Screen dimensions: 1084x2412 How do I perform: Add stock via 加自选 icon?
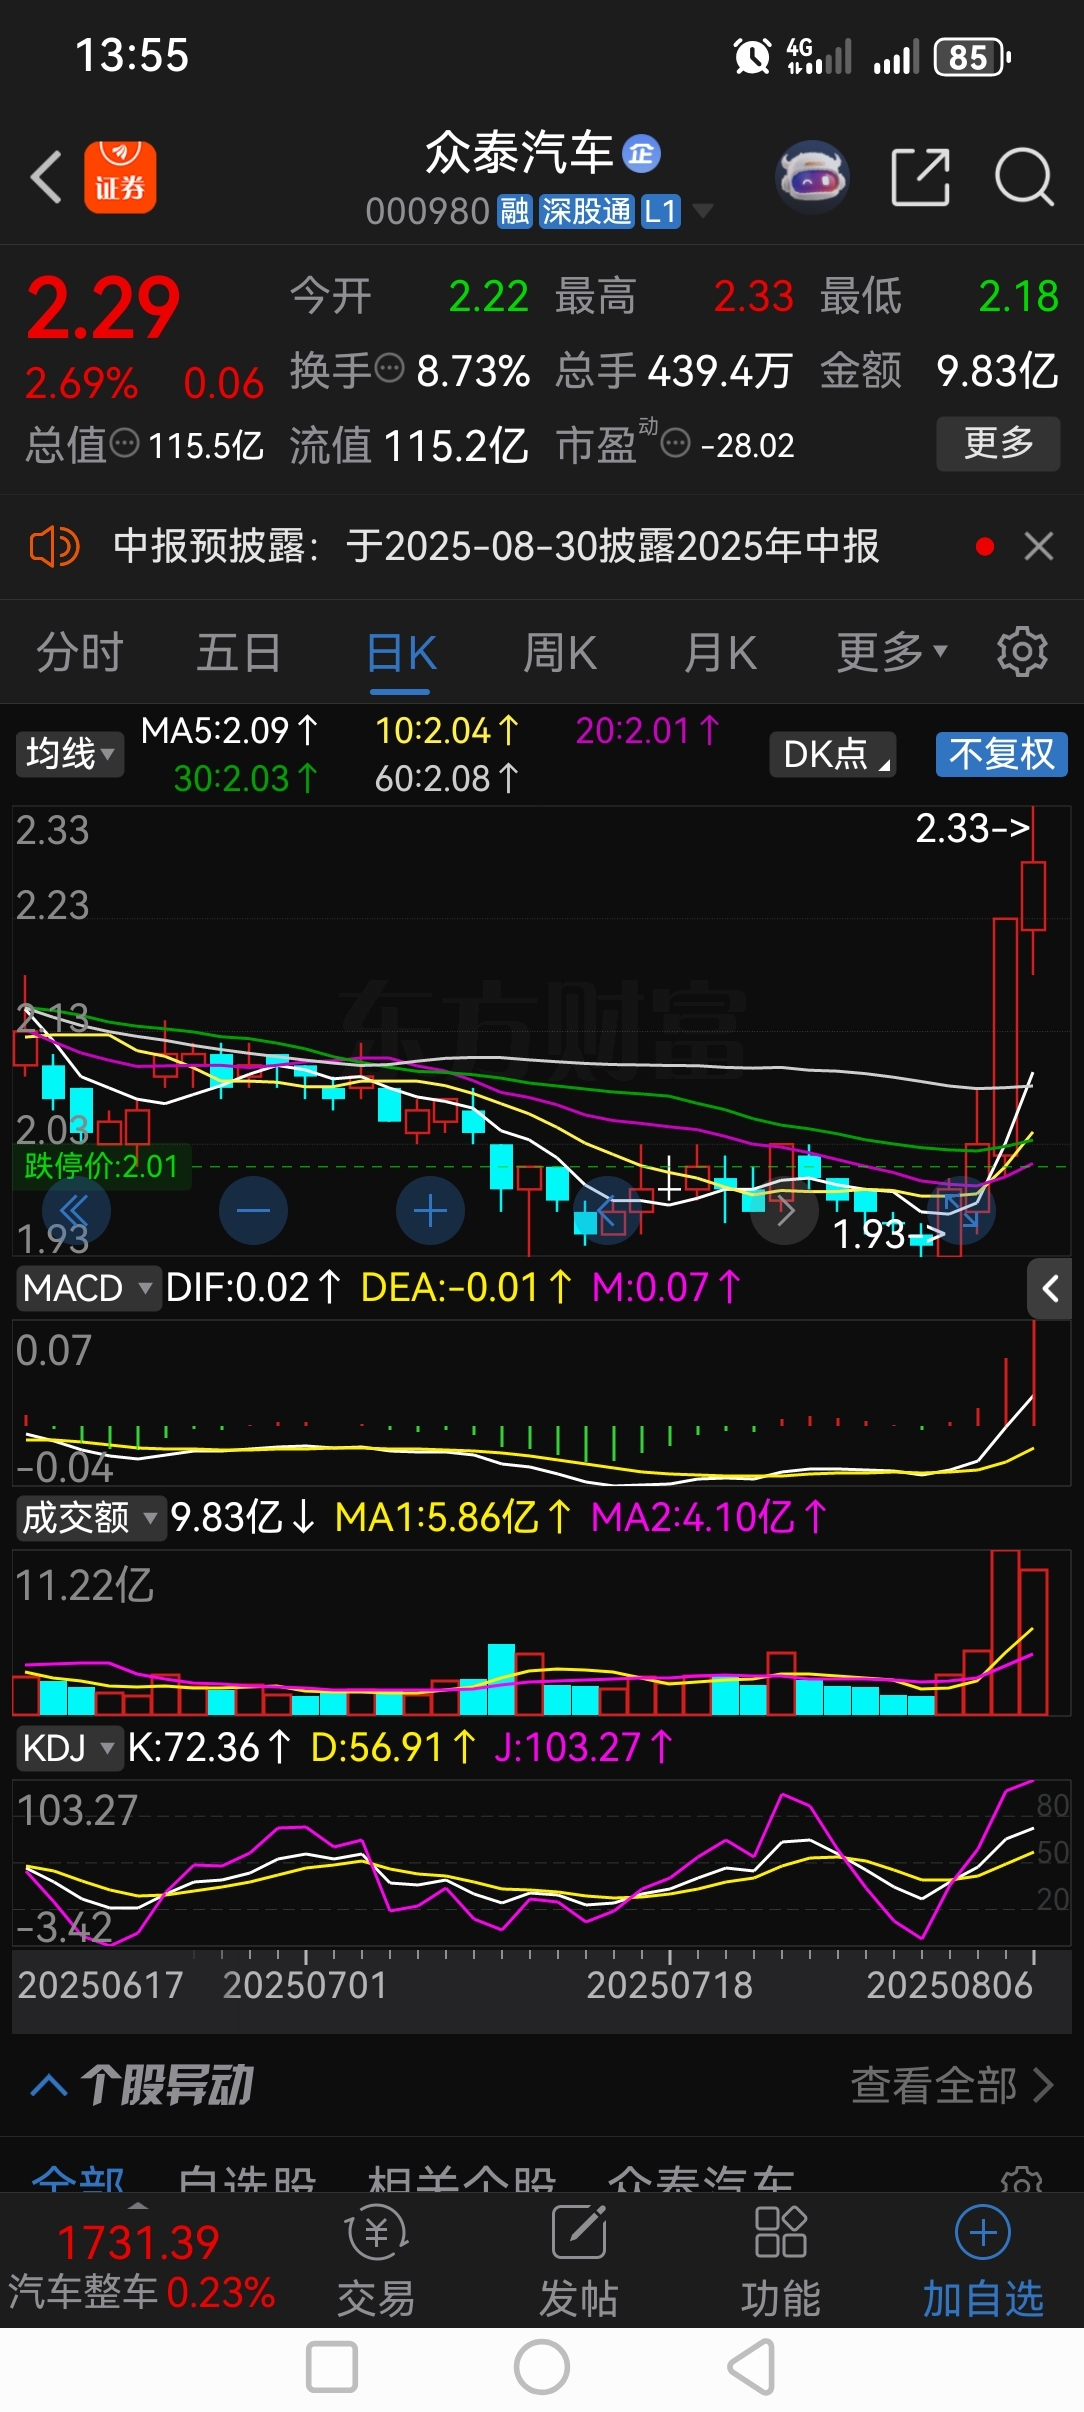(x=983, y=2262)
